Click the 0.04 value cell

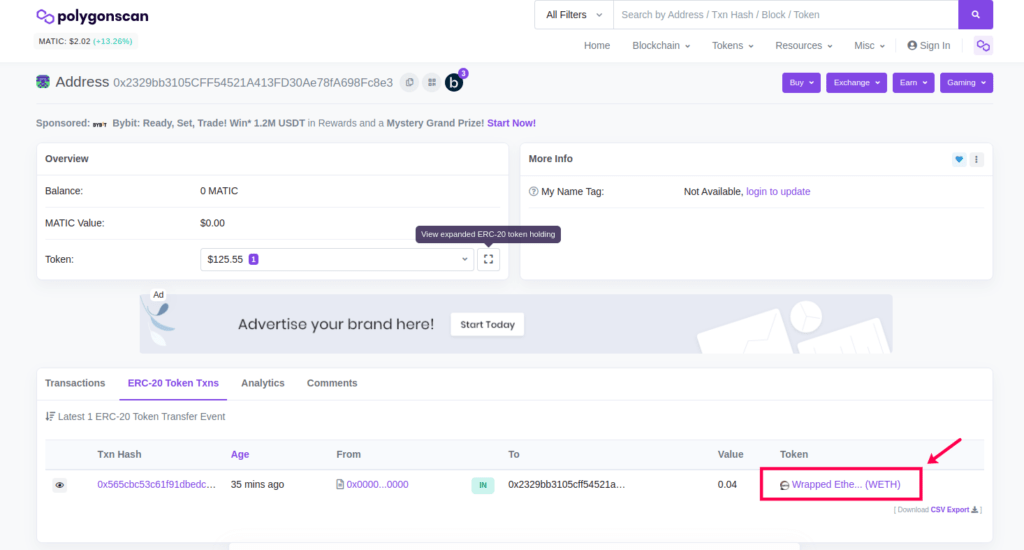pyautogui.click(x=727, y=485)
